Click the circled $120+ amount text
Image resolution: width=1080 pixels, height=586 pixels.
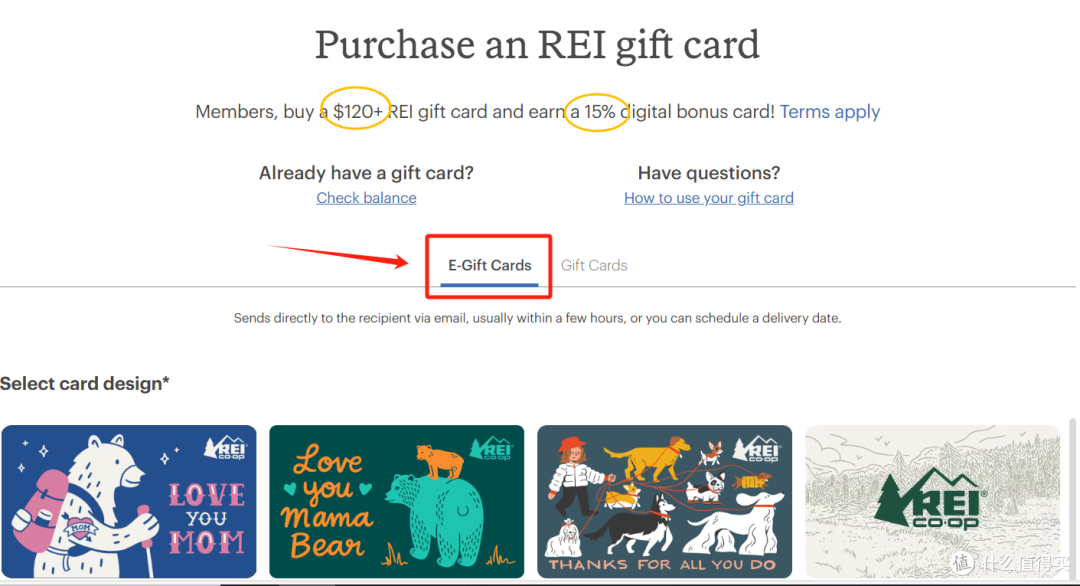pyautogui.click(x=357, y=112)
